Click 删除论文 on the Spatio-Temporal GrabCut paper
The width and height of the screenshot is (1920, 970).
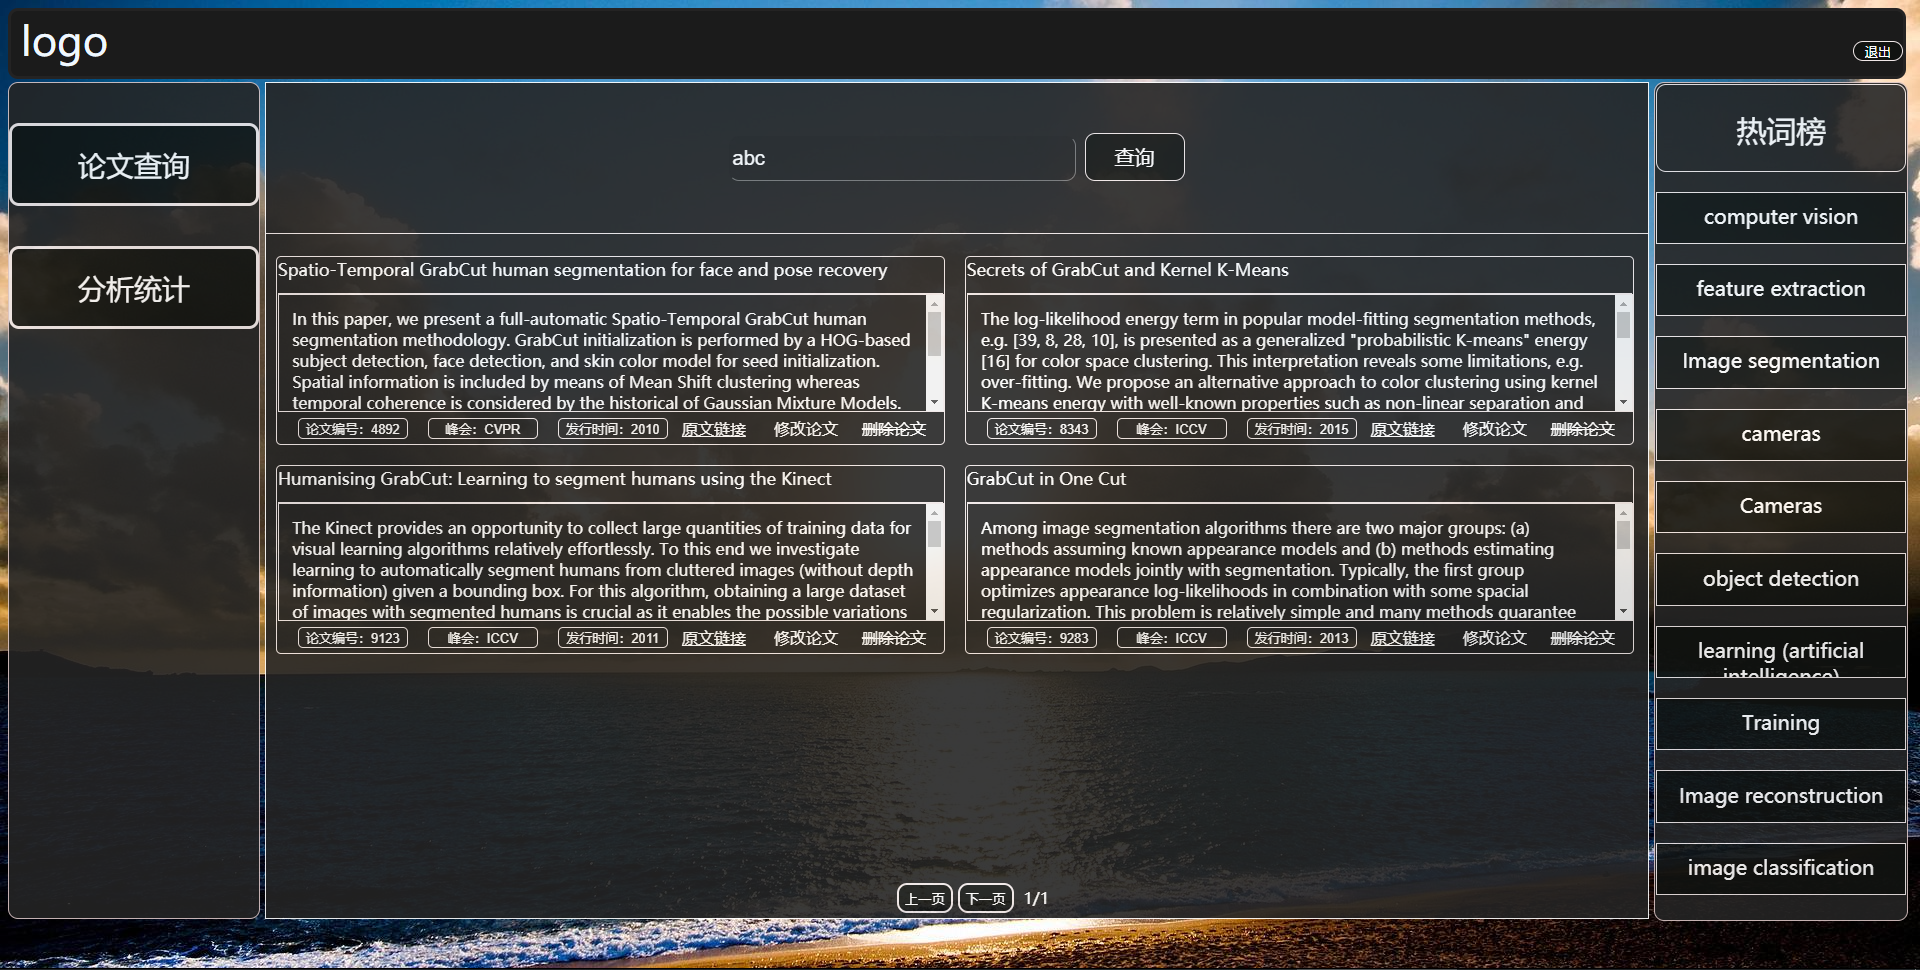pyautogui.click(x=893, y=429)
